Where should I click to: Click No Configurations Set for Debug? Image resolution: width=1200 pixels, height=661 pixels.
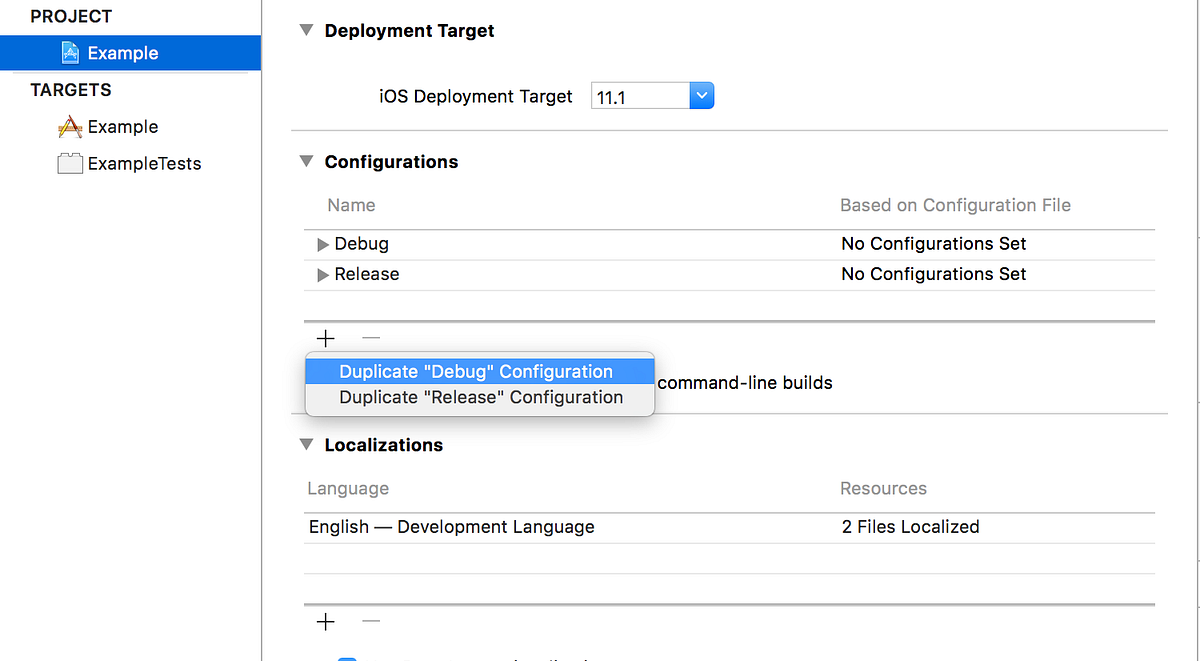(x=933, y=243)
